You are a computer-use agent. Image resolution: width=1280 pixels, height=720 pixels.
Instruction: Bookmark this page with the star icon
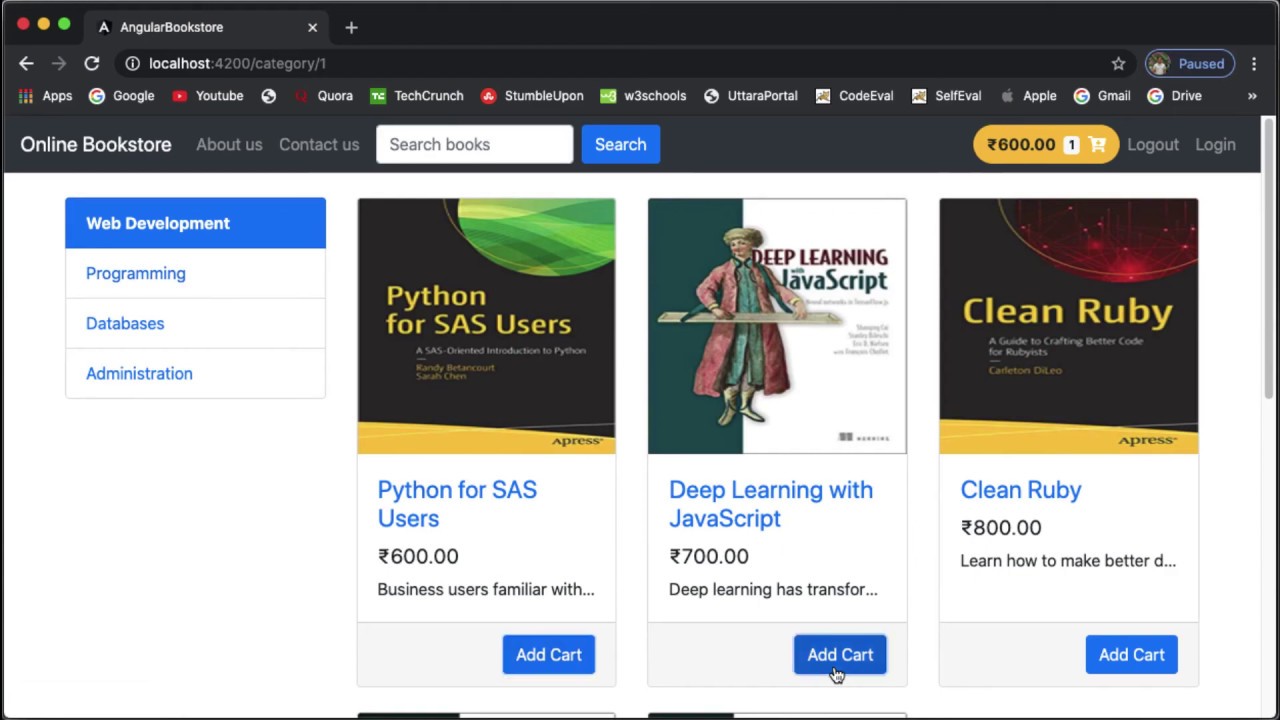1118,63
